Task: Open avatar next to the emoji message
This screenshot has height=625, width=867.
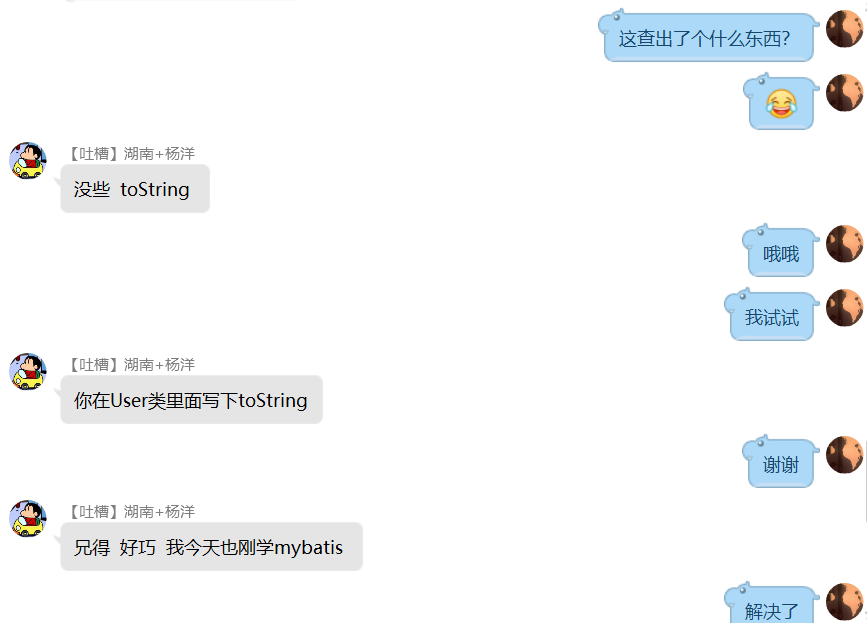Action: click(845, 93)
